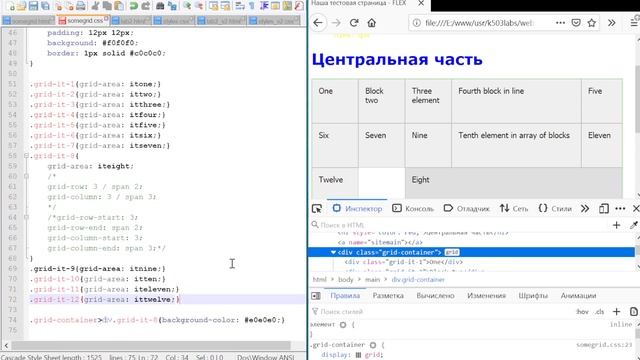This screenshot has width=640, height=360.
Task: Click 'body' in the breadcrumb path
Action: [x=345, y=280]
